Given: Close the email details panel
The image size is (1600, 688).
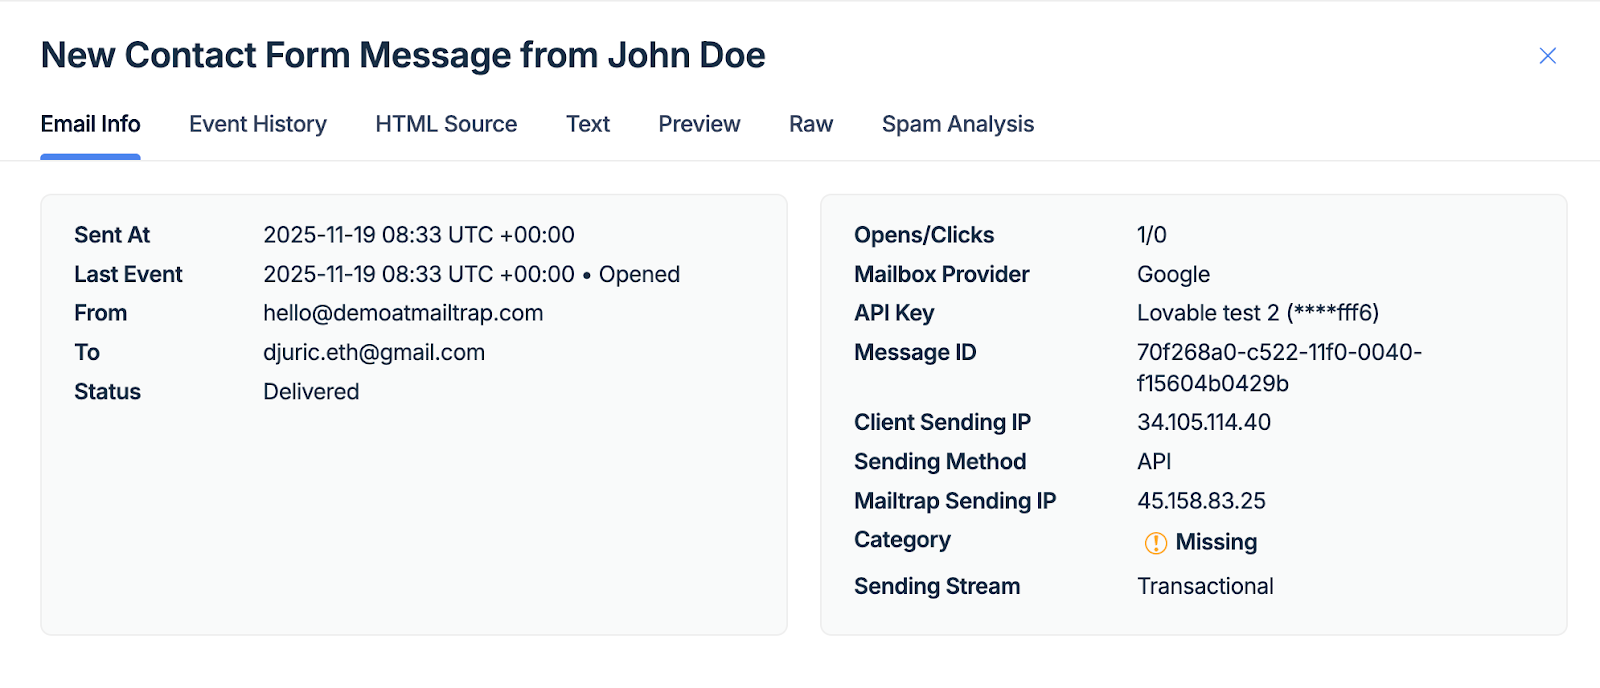Looking at the screenshot, I should pyautogui.click(x=1547, y=56).
